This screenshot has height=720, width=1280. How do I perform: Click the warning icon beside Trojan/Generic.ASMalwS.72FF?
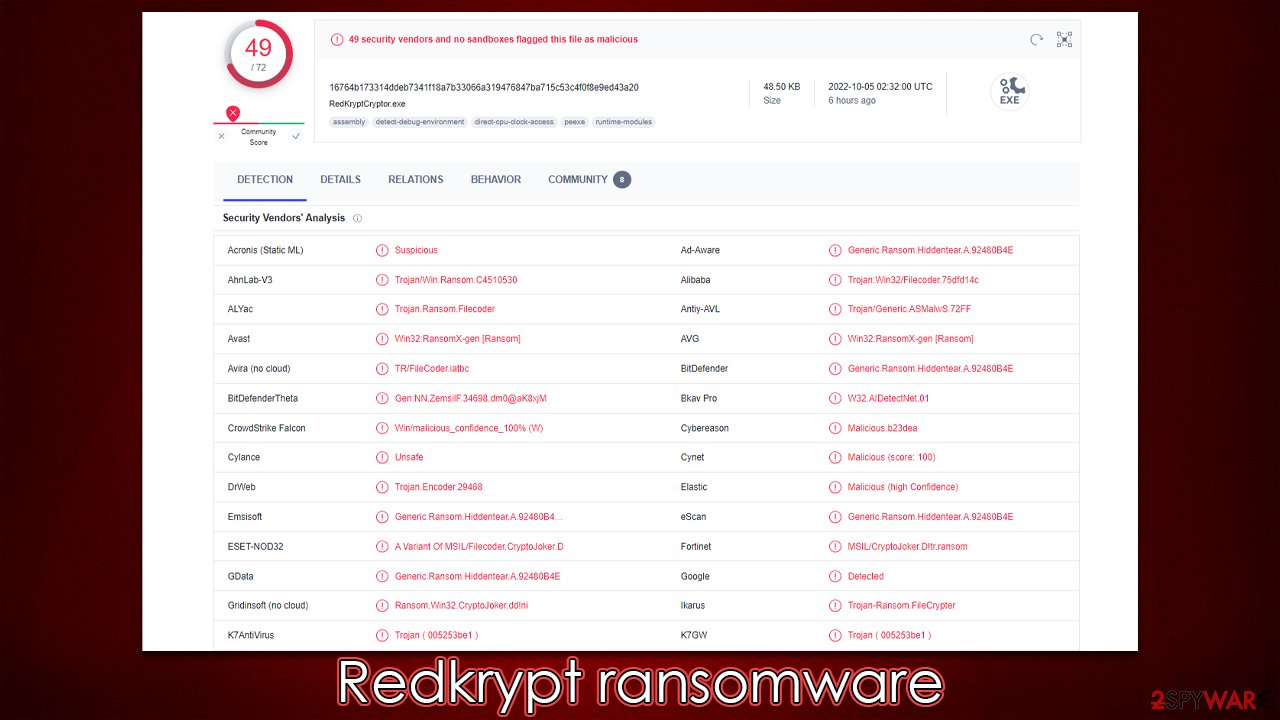[835, 309]
